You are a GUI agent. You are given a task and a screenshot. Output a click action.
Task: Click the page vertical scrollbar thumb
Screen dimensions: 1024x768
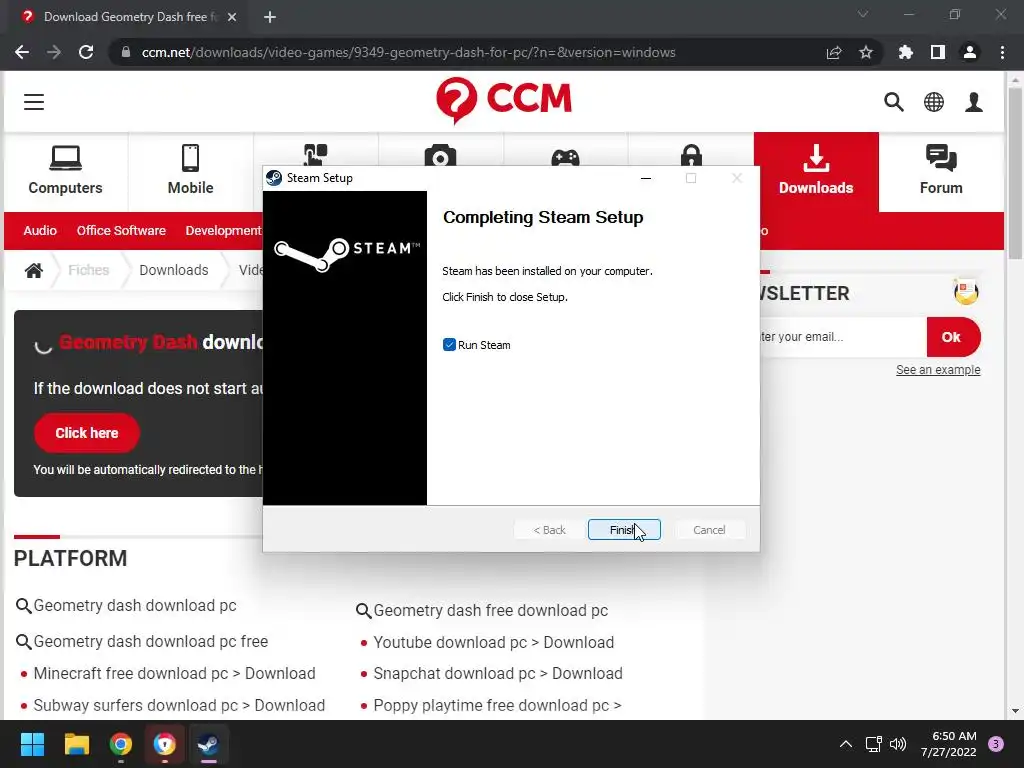(1014, 174)
